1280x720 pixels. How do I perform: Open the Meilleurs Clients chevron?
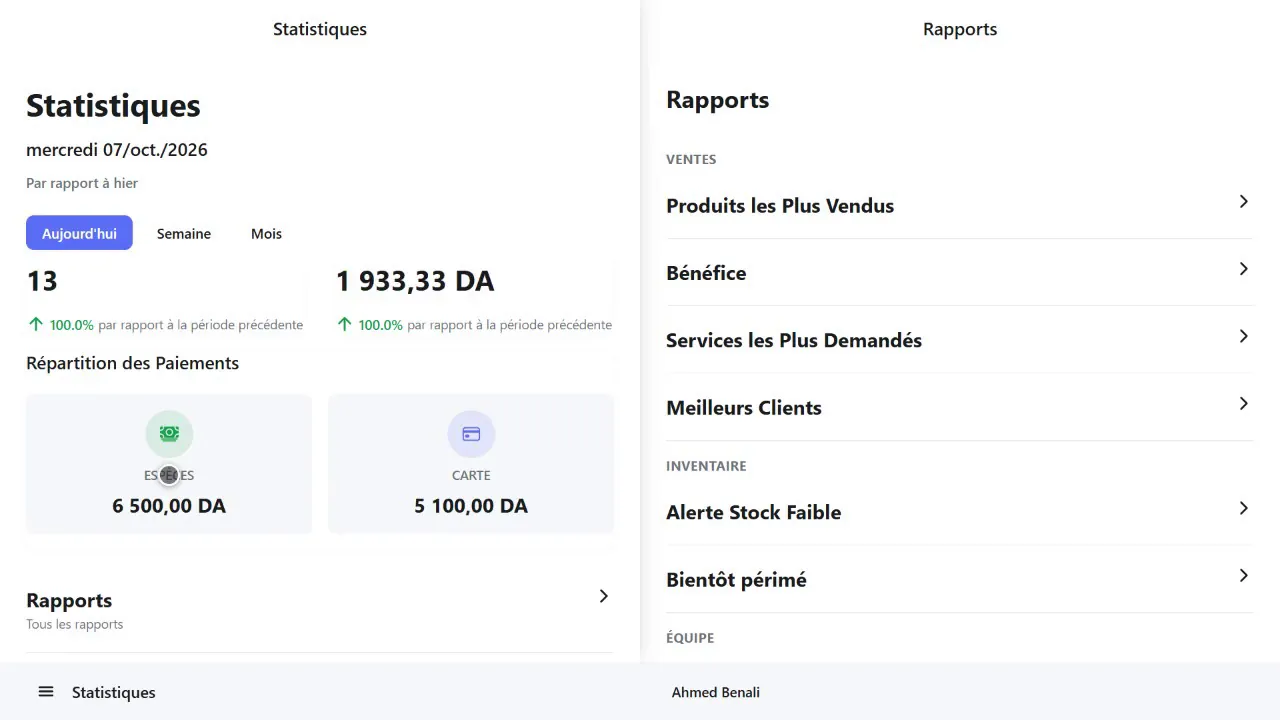pyautogui.click(x=1243, y=404)
